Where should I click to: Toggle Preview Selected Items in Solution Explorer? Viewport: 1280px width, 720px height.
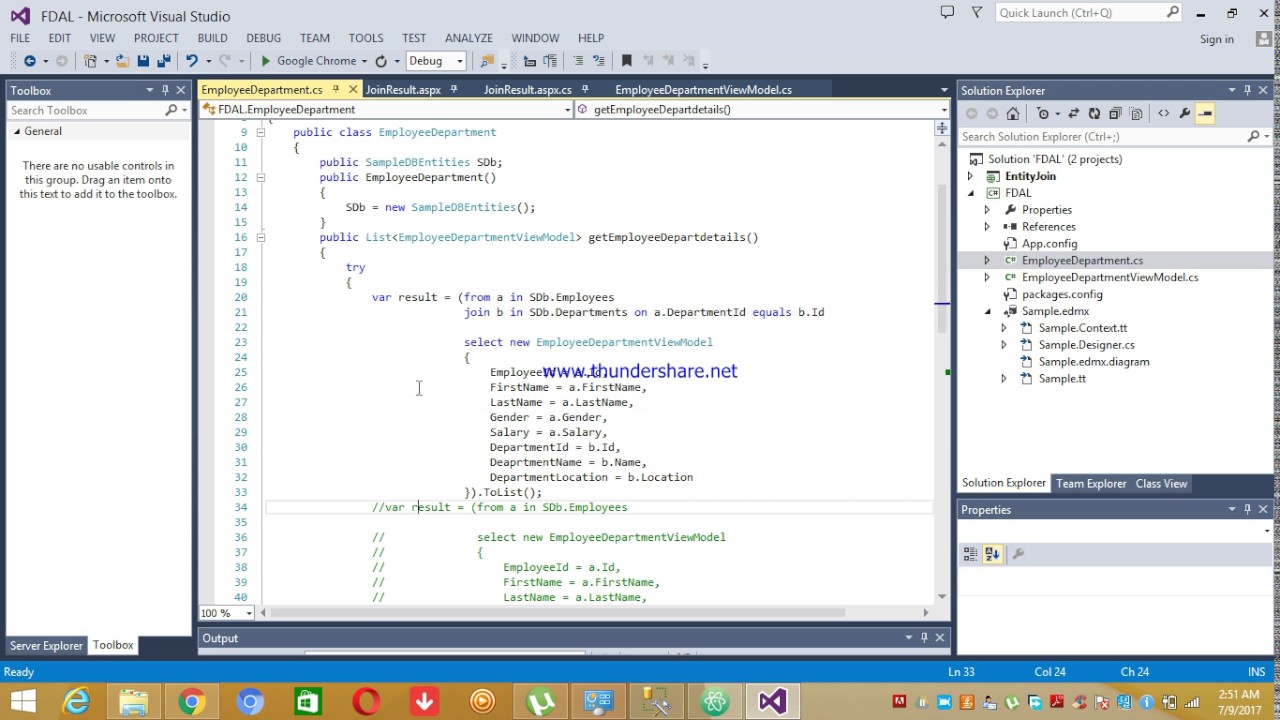click(1205, 113)
